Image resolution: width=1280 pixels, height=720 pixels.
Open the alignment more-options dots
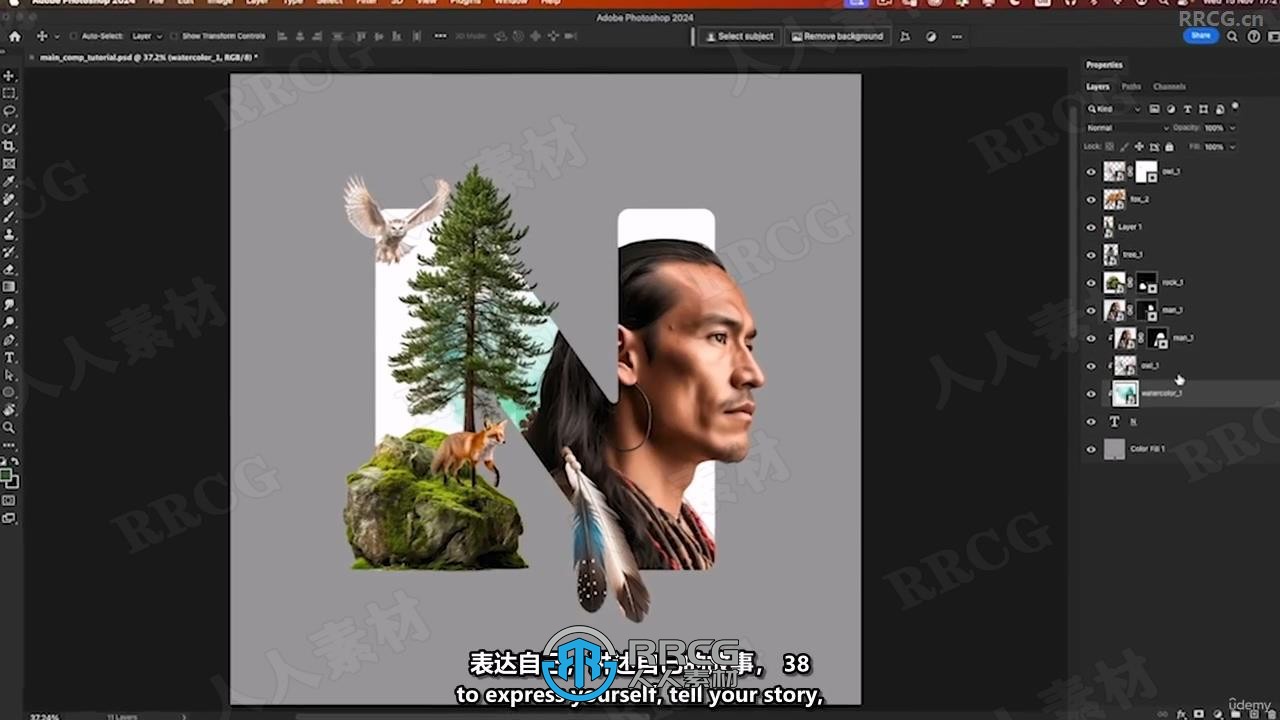point(441,36)
